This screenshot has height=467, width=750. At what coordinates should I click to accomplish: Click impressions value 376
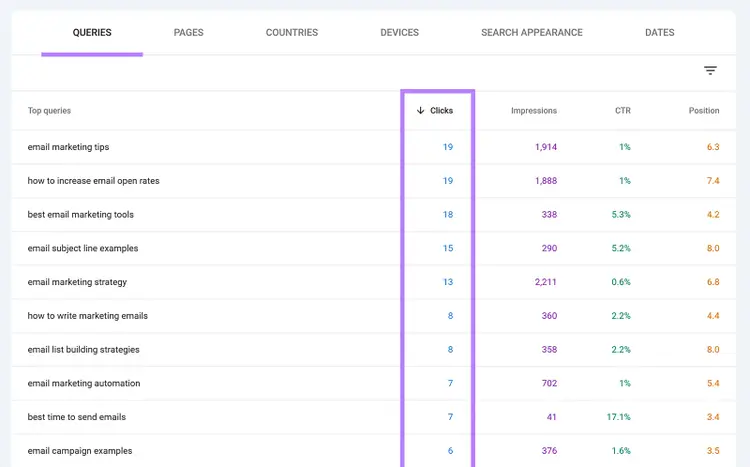(549, 451)
